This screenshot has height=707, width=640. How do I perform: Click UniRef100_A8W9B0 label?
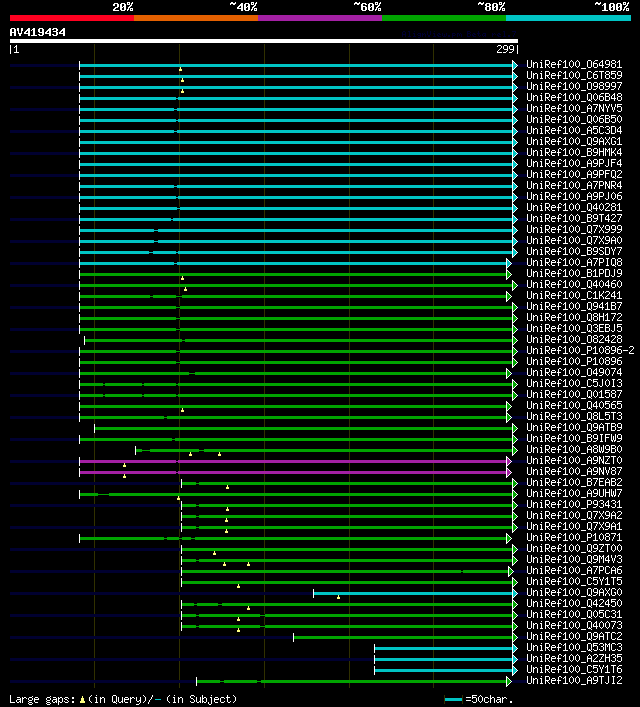(574, 450)
